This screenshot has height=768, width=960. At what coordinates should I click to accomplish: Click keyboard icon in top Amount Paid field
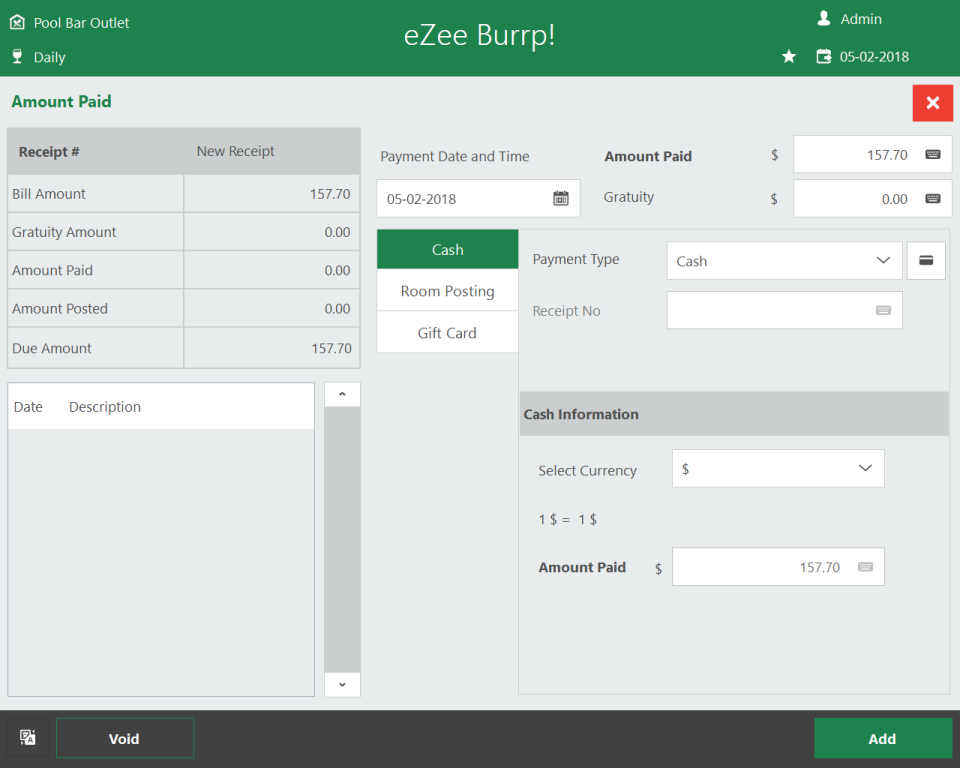point(932,155)
